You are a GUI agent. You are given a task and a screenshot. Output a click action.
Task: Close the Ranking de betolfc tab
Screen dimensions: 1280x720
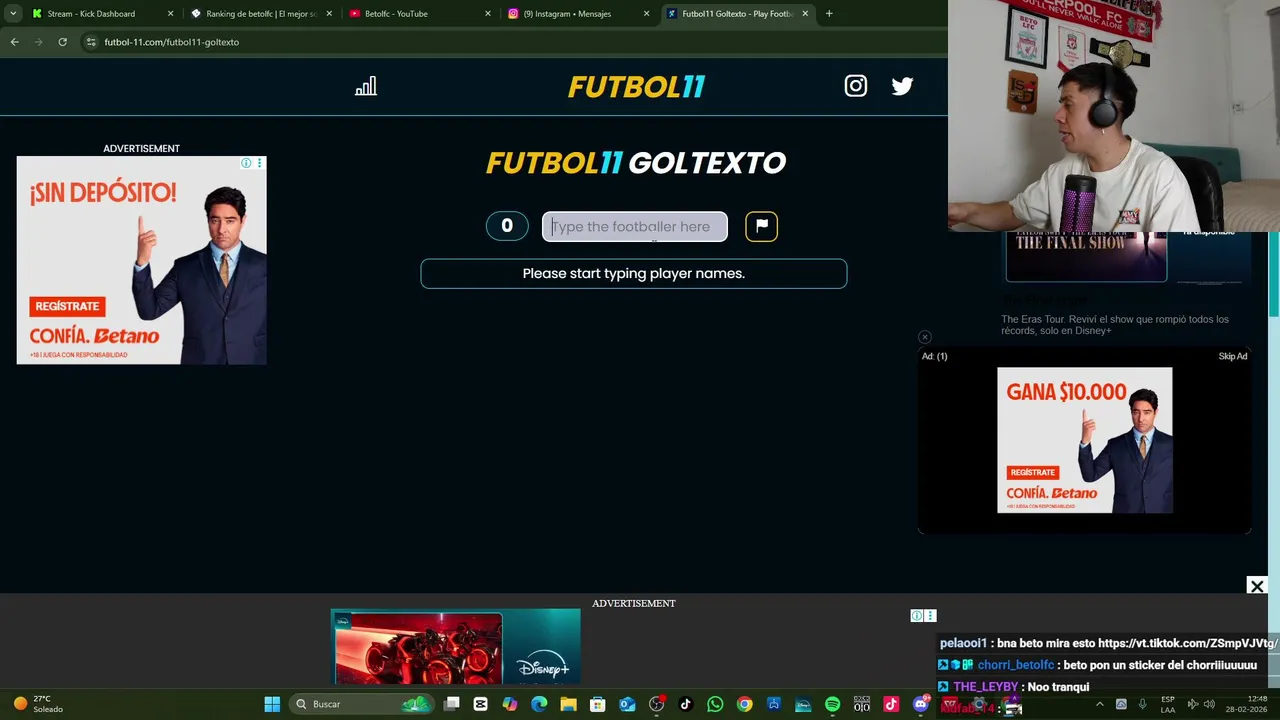tap(329, 14)
